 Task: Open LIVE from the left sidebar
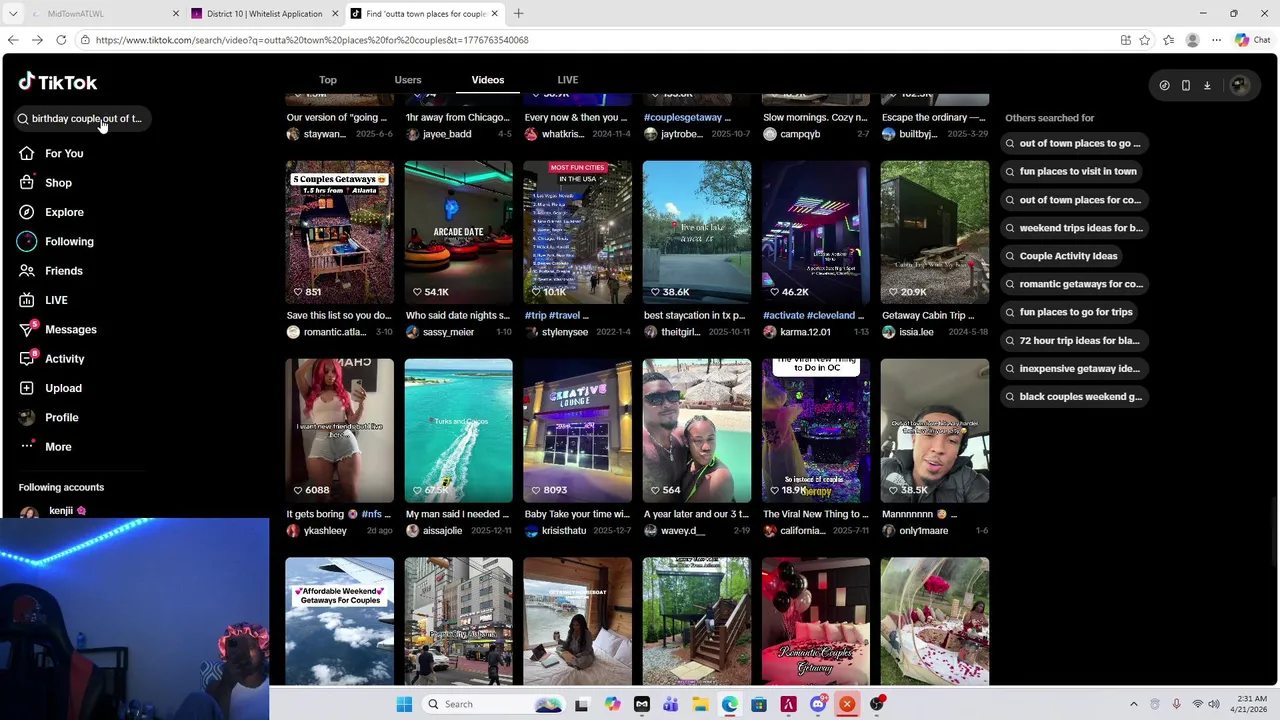44,300
